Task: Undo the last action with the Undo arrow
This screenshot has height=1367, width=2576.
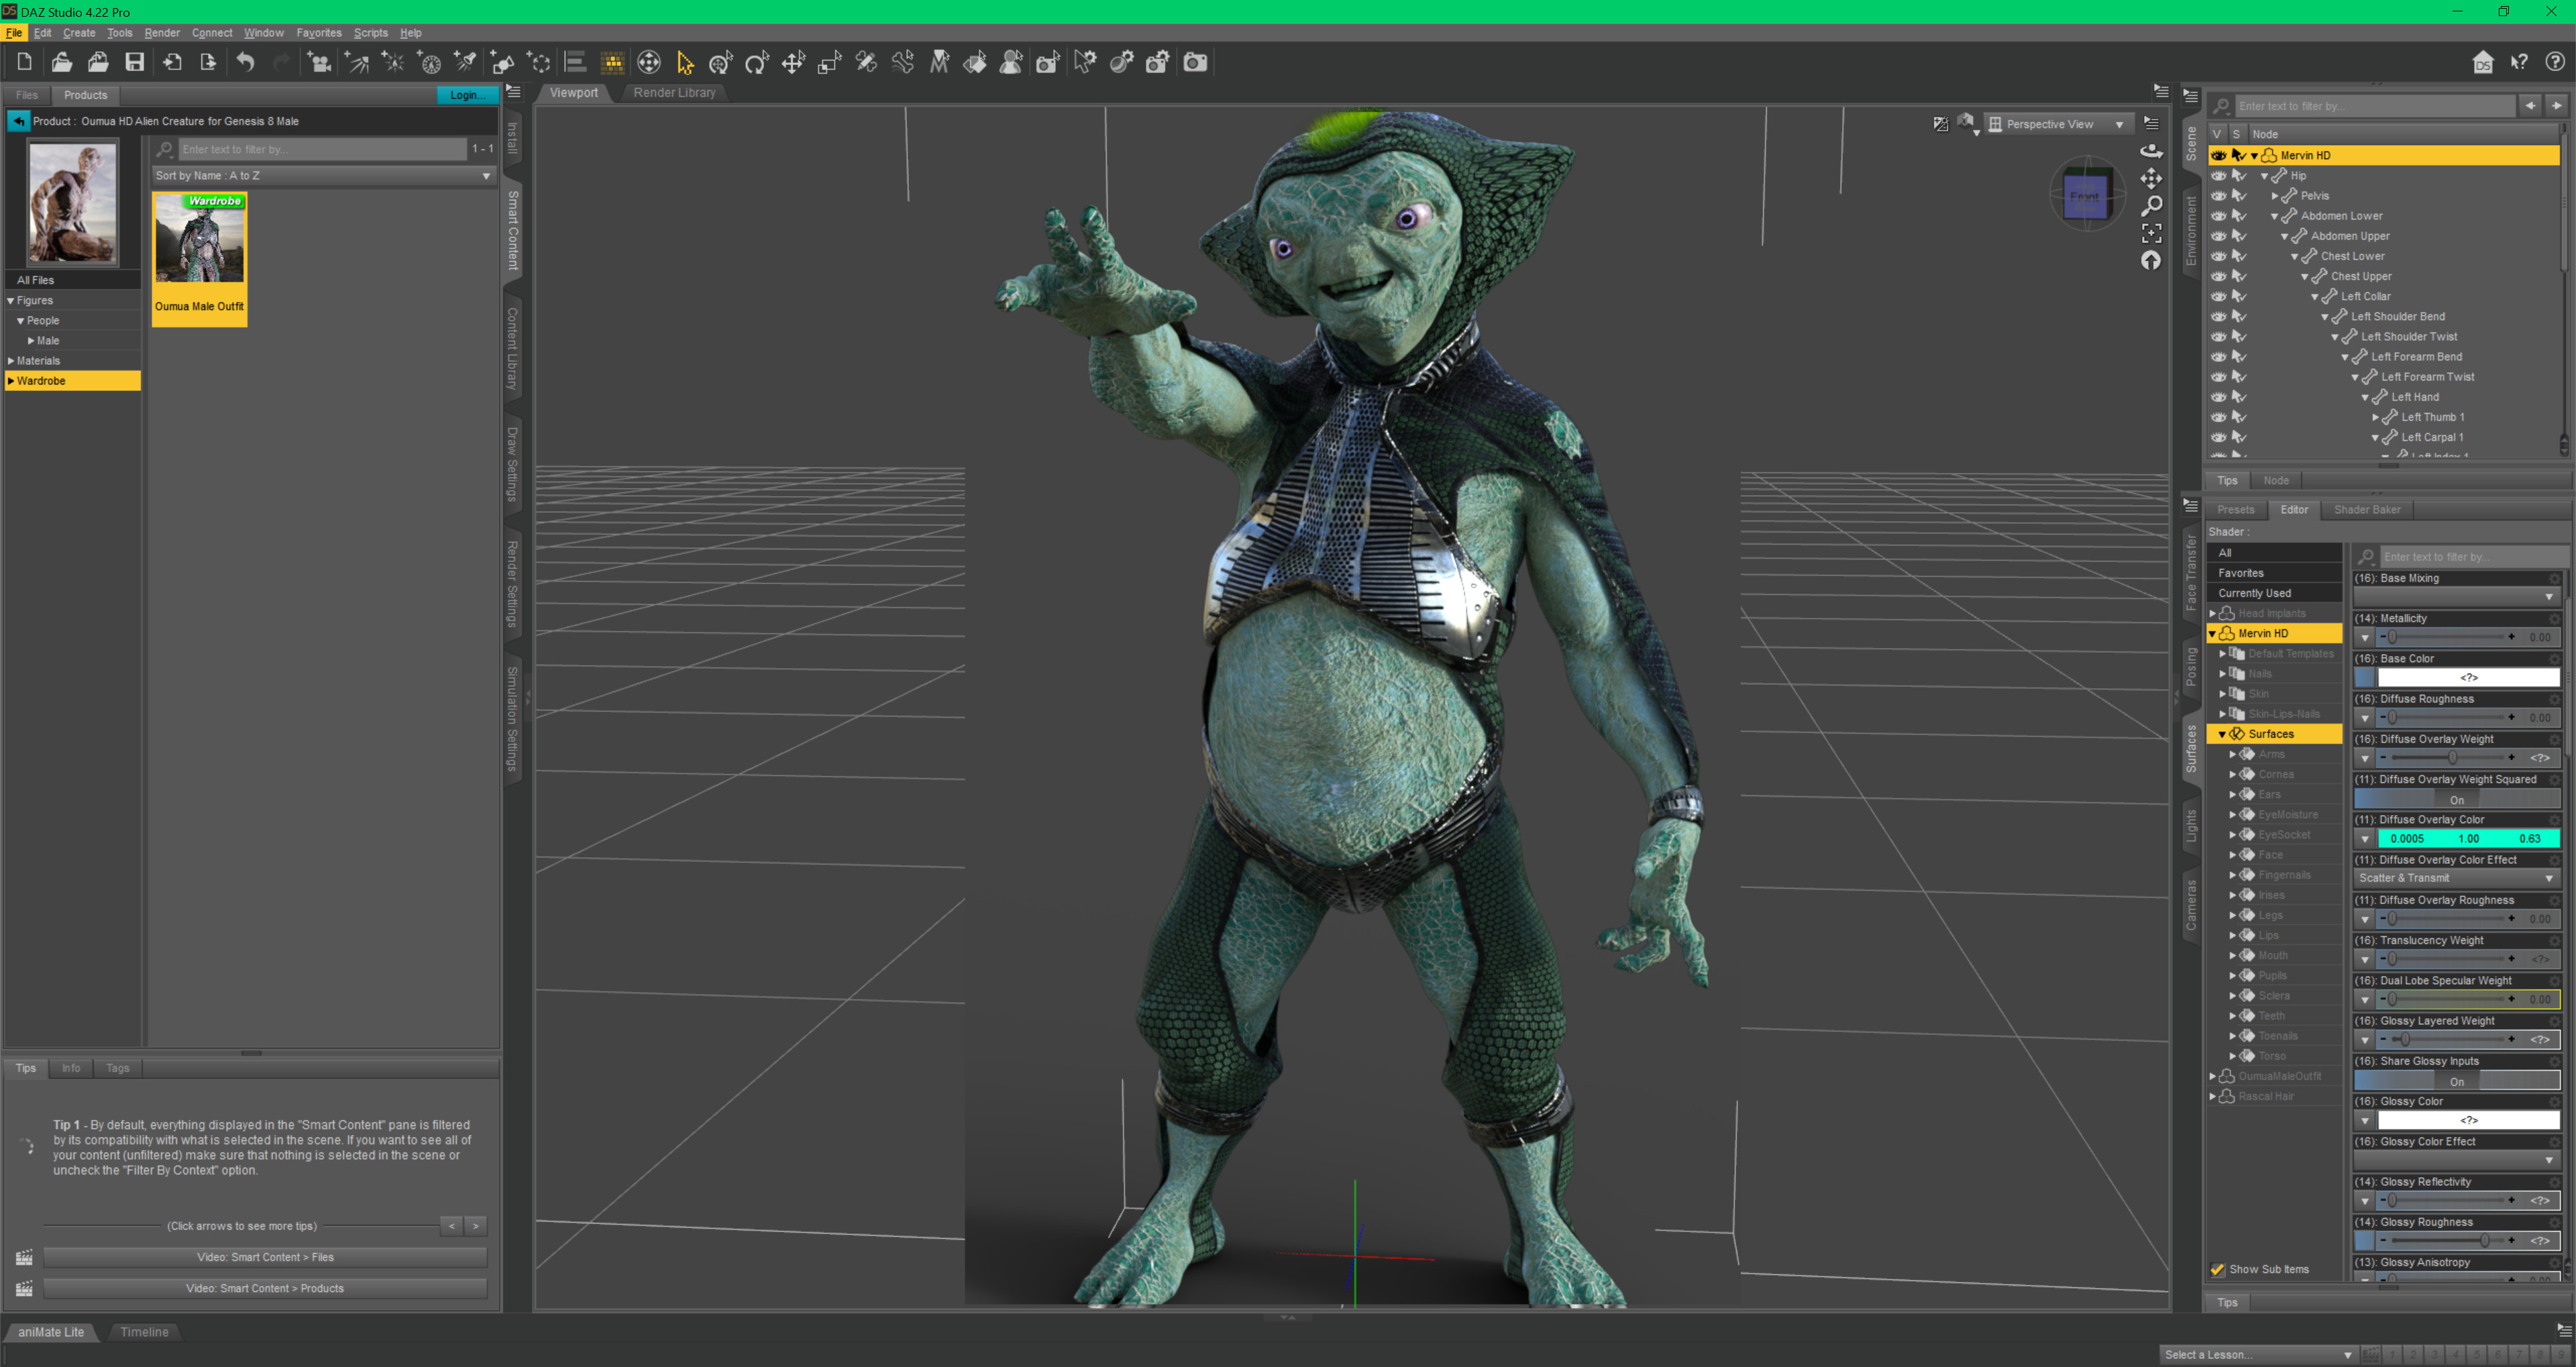Action: click(x=245, y=62)
